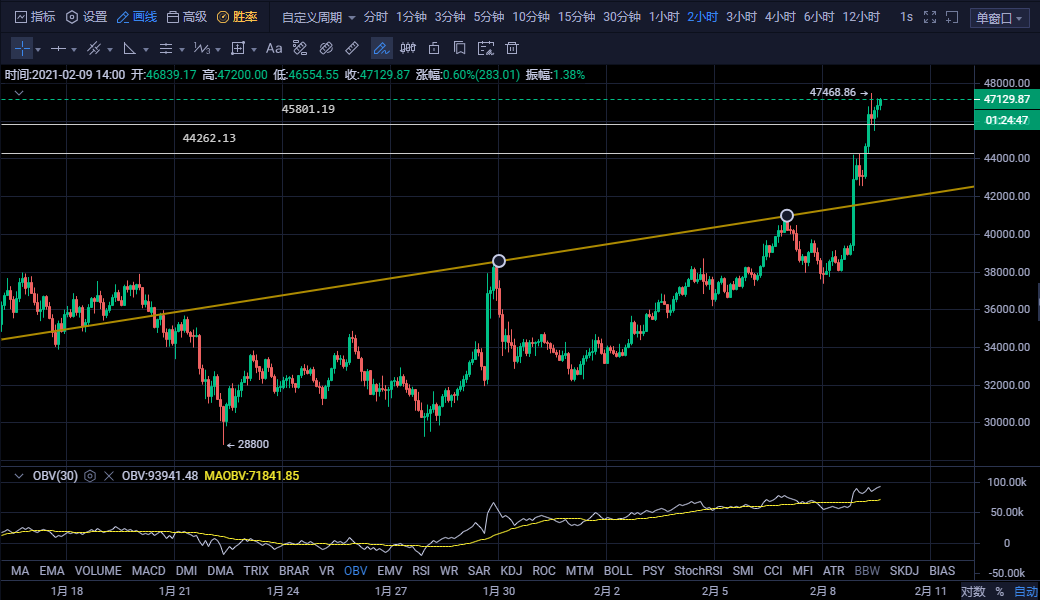Click the add-window plus square icon

coord(952,17)
